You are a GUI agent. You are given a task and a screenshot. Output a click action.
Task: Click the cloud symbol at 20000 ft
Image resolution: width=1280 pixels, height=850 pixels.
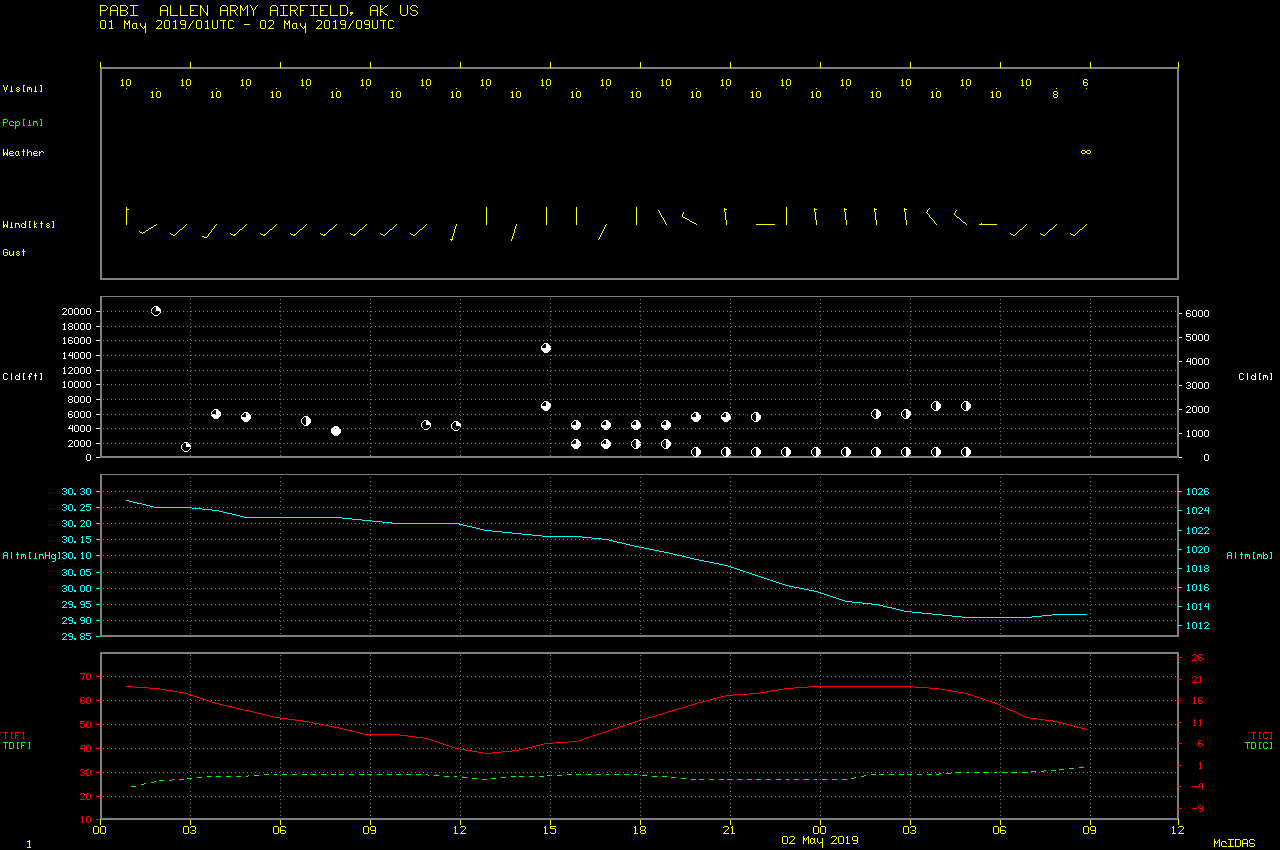point(156,311)
